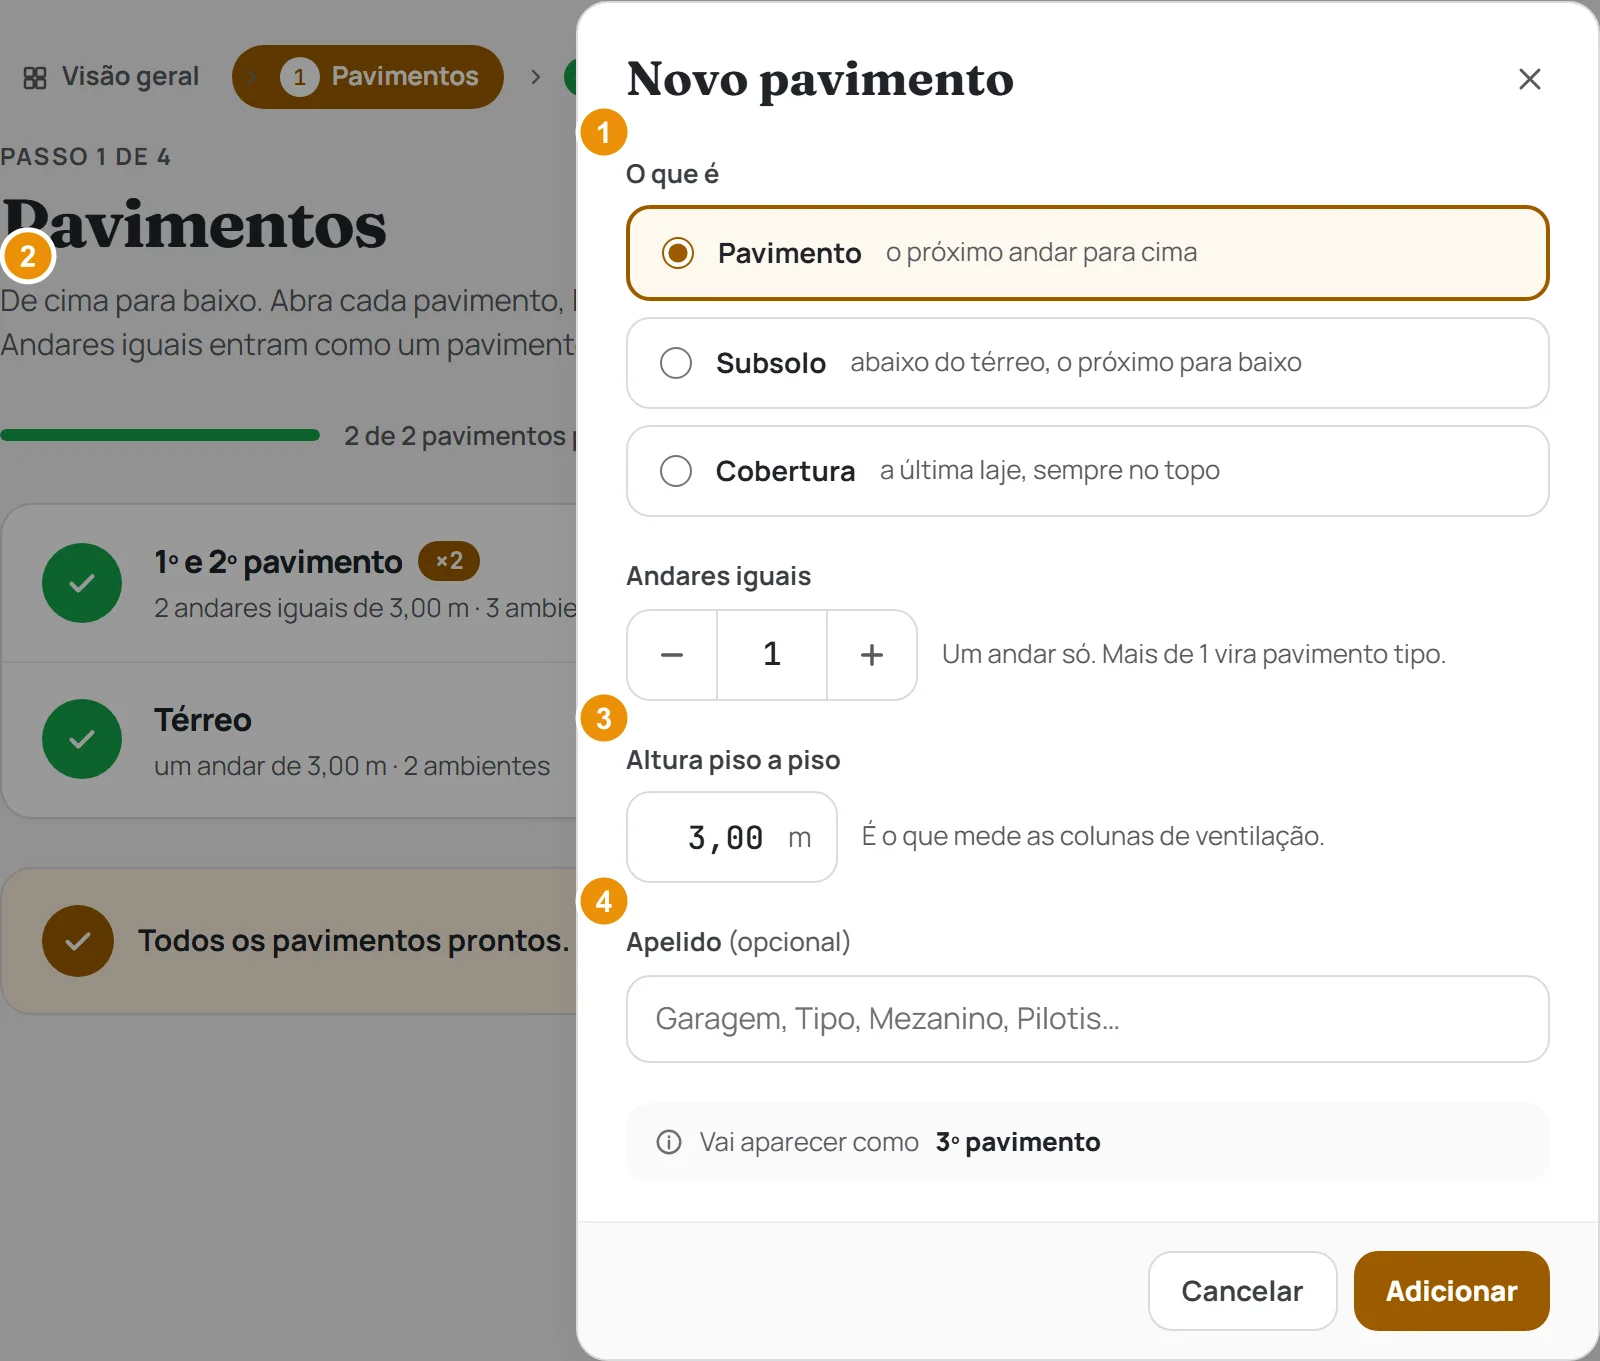Click the Cancelar button
This screenshot has width=1600, height=1361.
(1242, 1291)
